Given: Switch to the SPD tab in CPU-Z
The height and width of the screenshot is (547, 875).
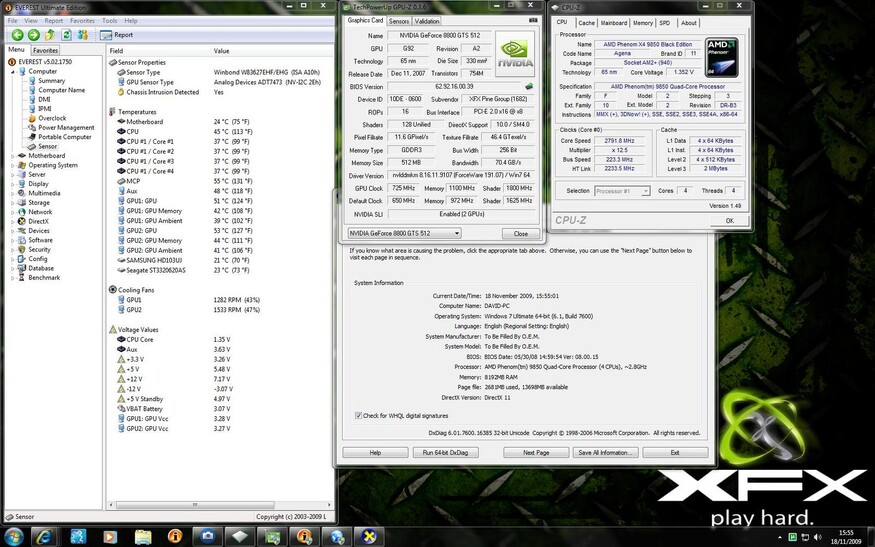Looking at the screenshot, I should 665,23.
